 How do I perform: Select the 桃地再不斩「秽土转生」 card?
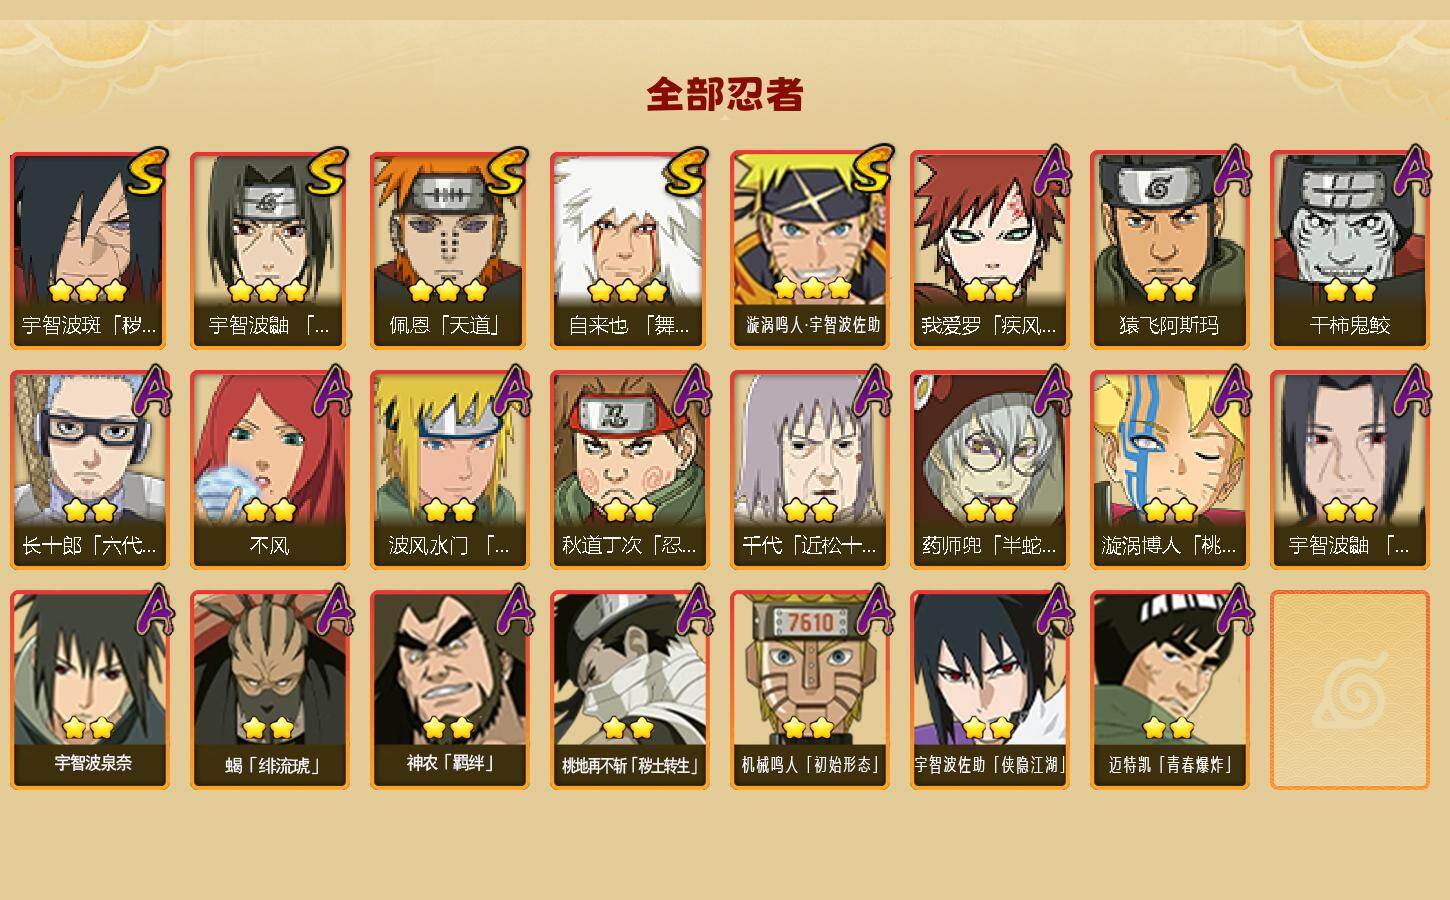point(629,690)
